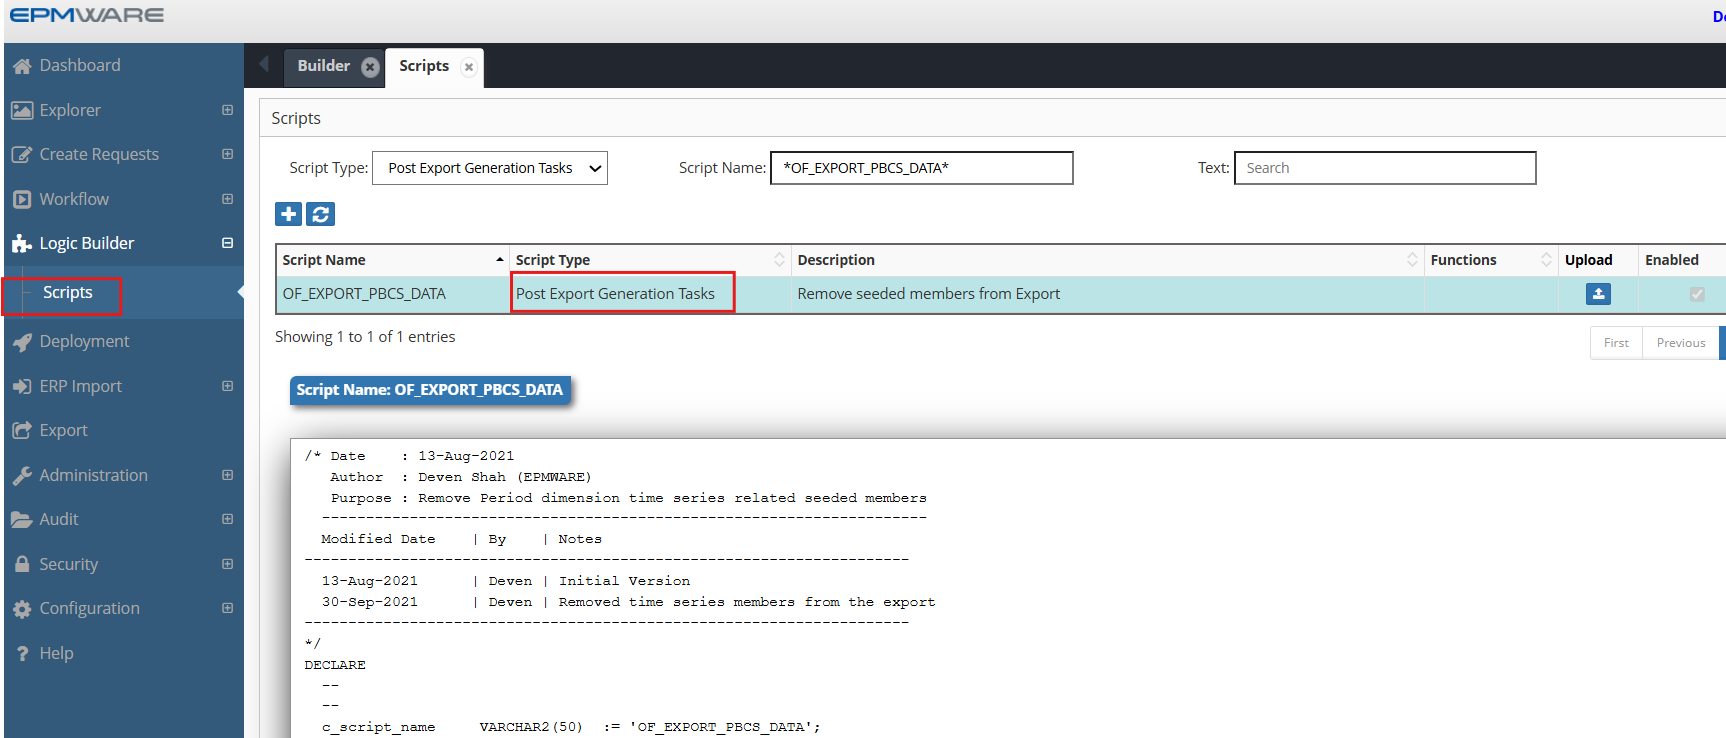Close the Scripts tab
The width and height of the screenshot is (1726, 738).
(468, 67)
